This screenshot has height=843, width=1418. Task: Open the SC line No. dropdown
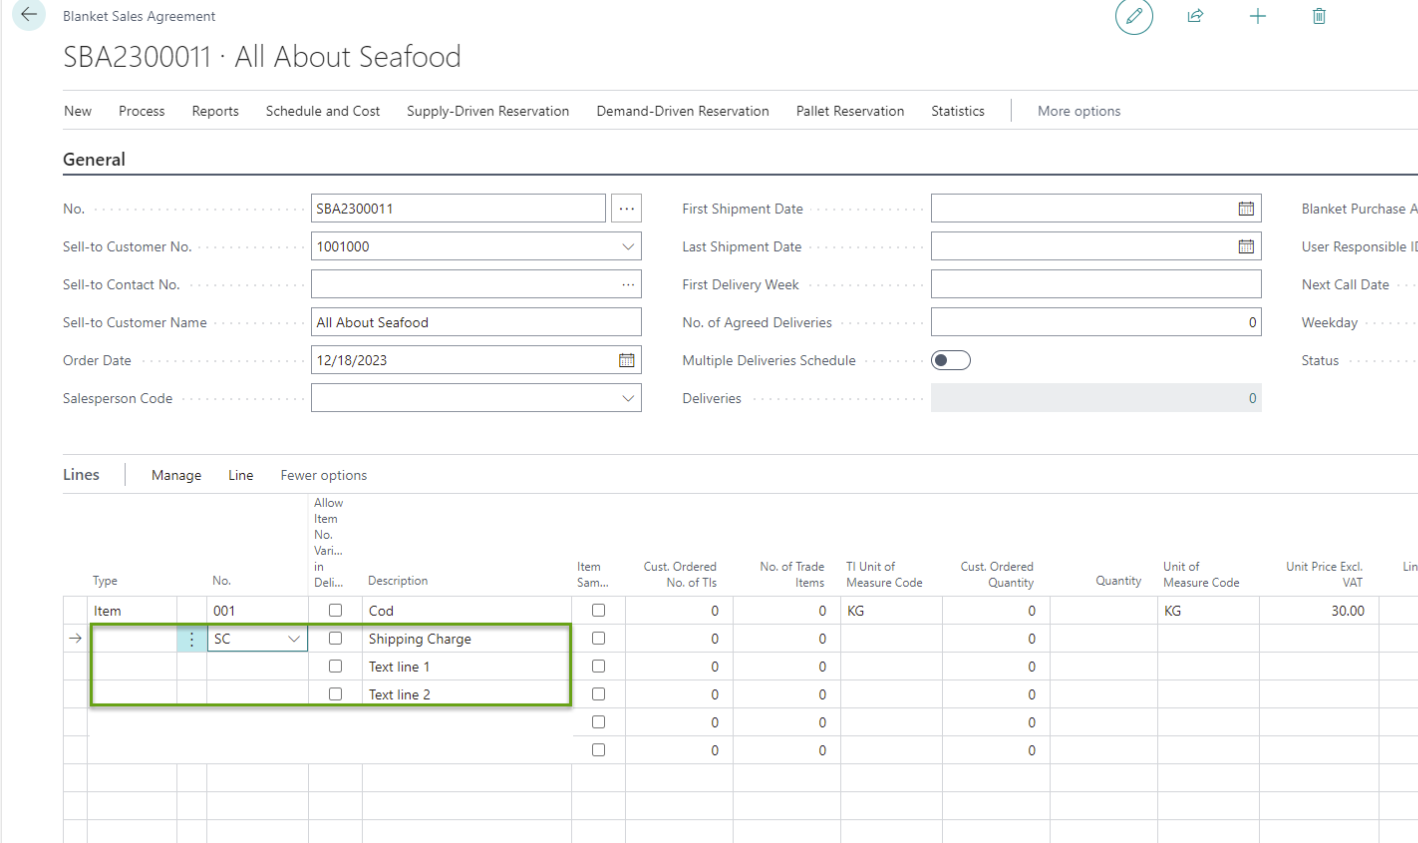[x=294, y=638]
